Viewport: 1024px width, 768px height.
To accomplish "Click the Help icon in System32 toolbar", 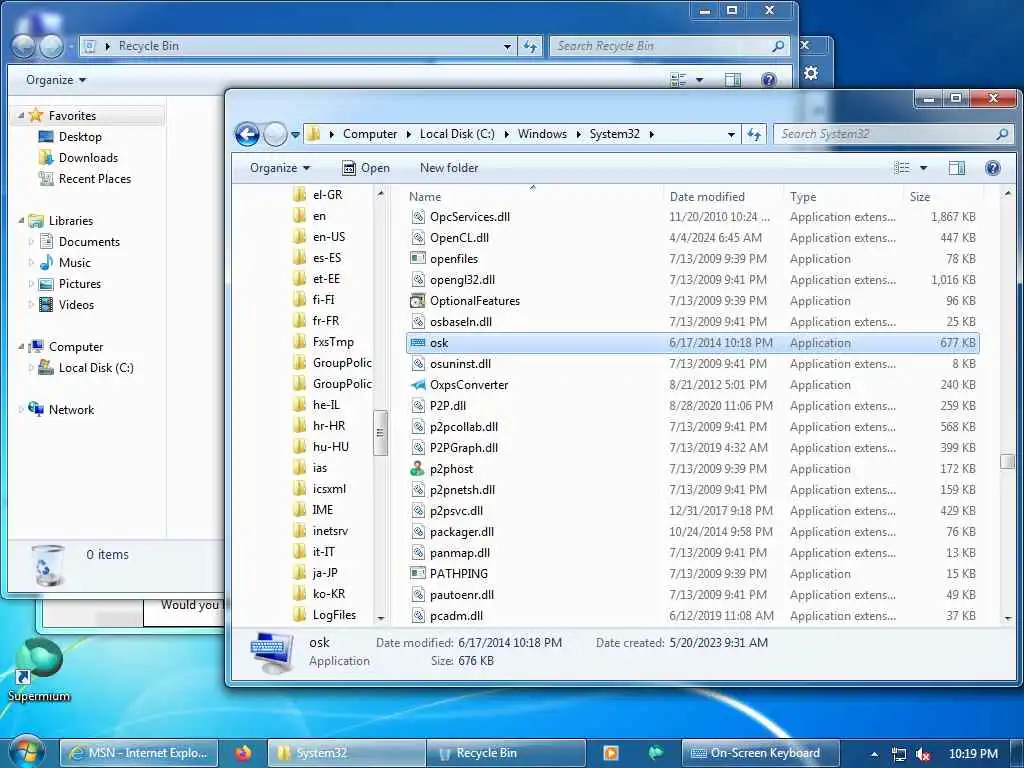I will click(x=993, y=168).
